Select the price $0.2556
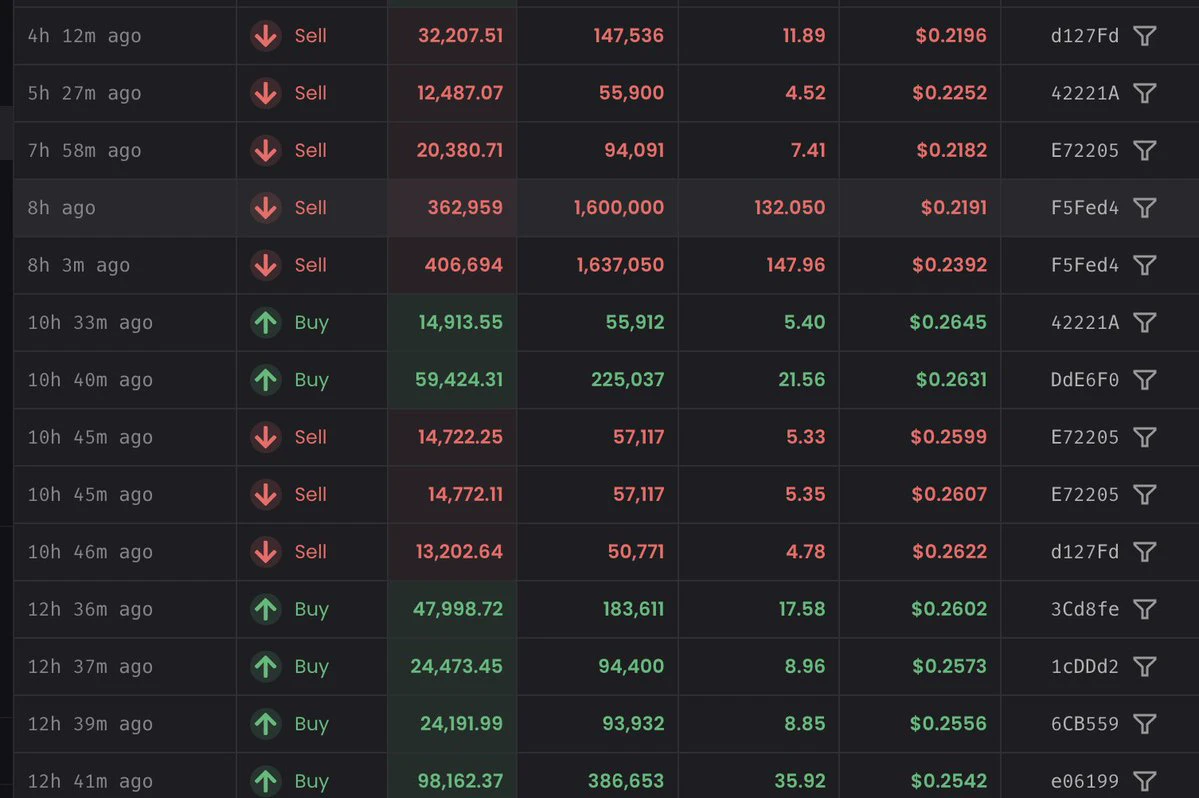 coord(947,724)
